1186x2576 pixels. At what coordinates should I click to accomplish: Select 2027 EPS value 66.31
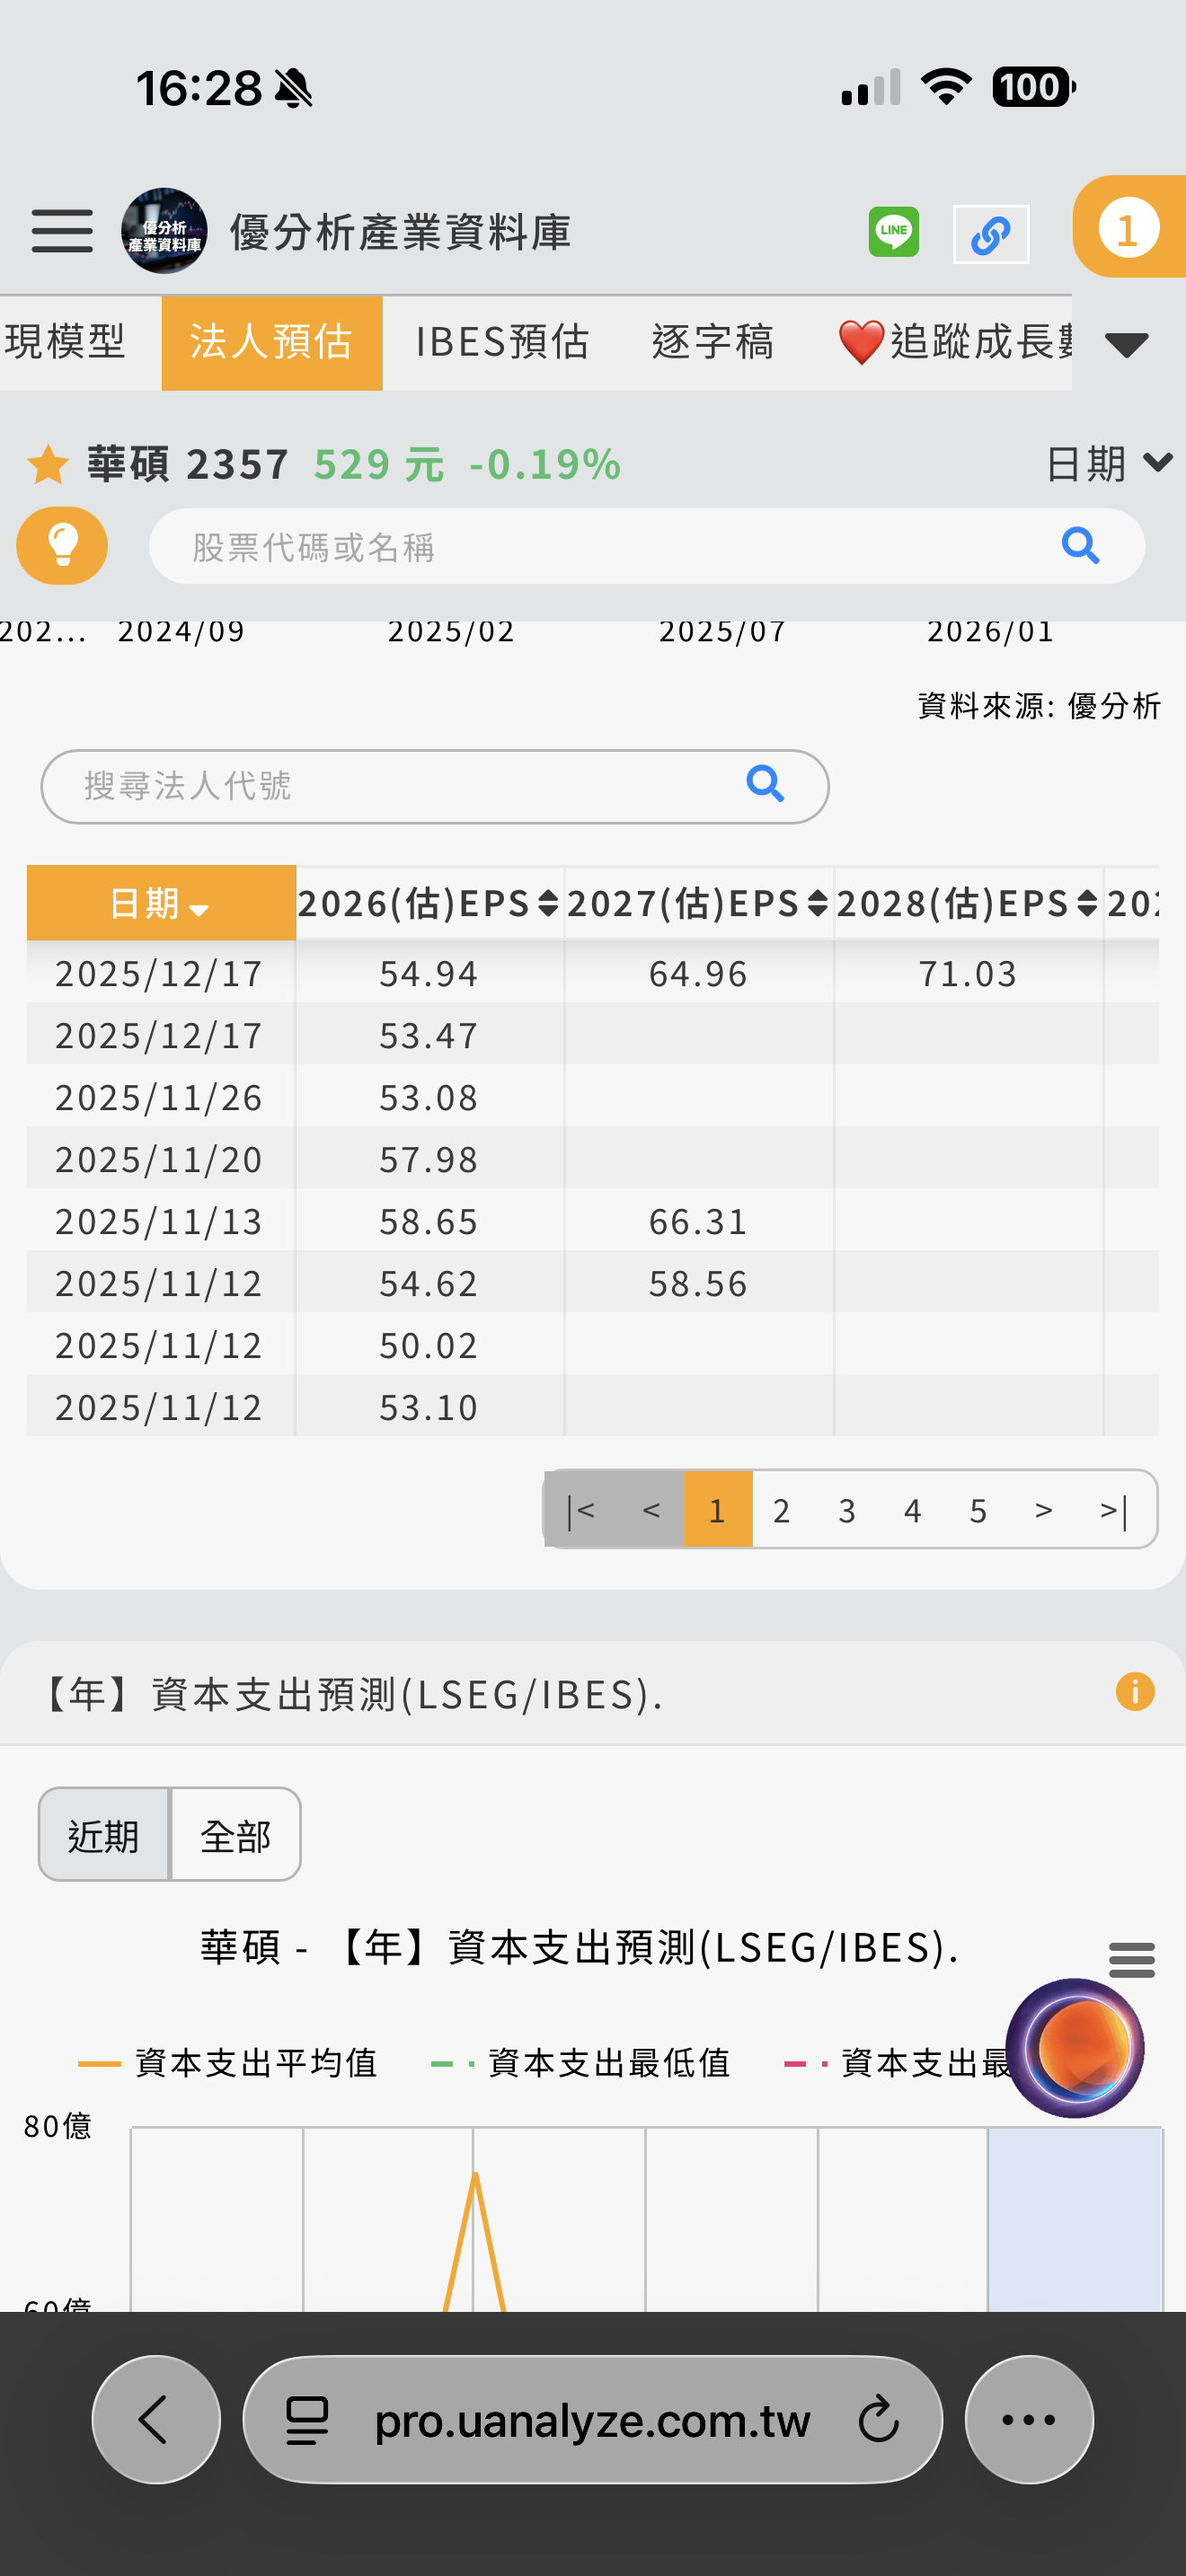coord(698,1221)
